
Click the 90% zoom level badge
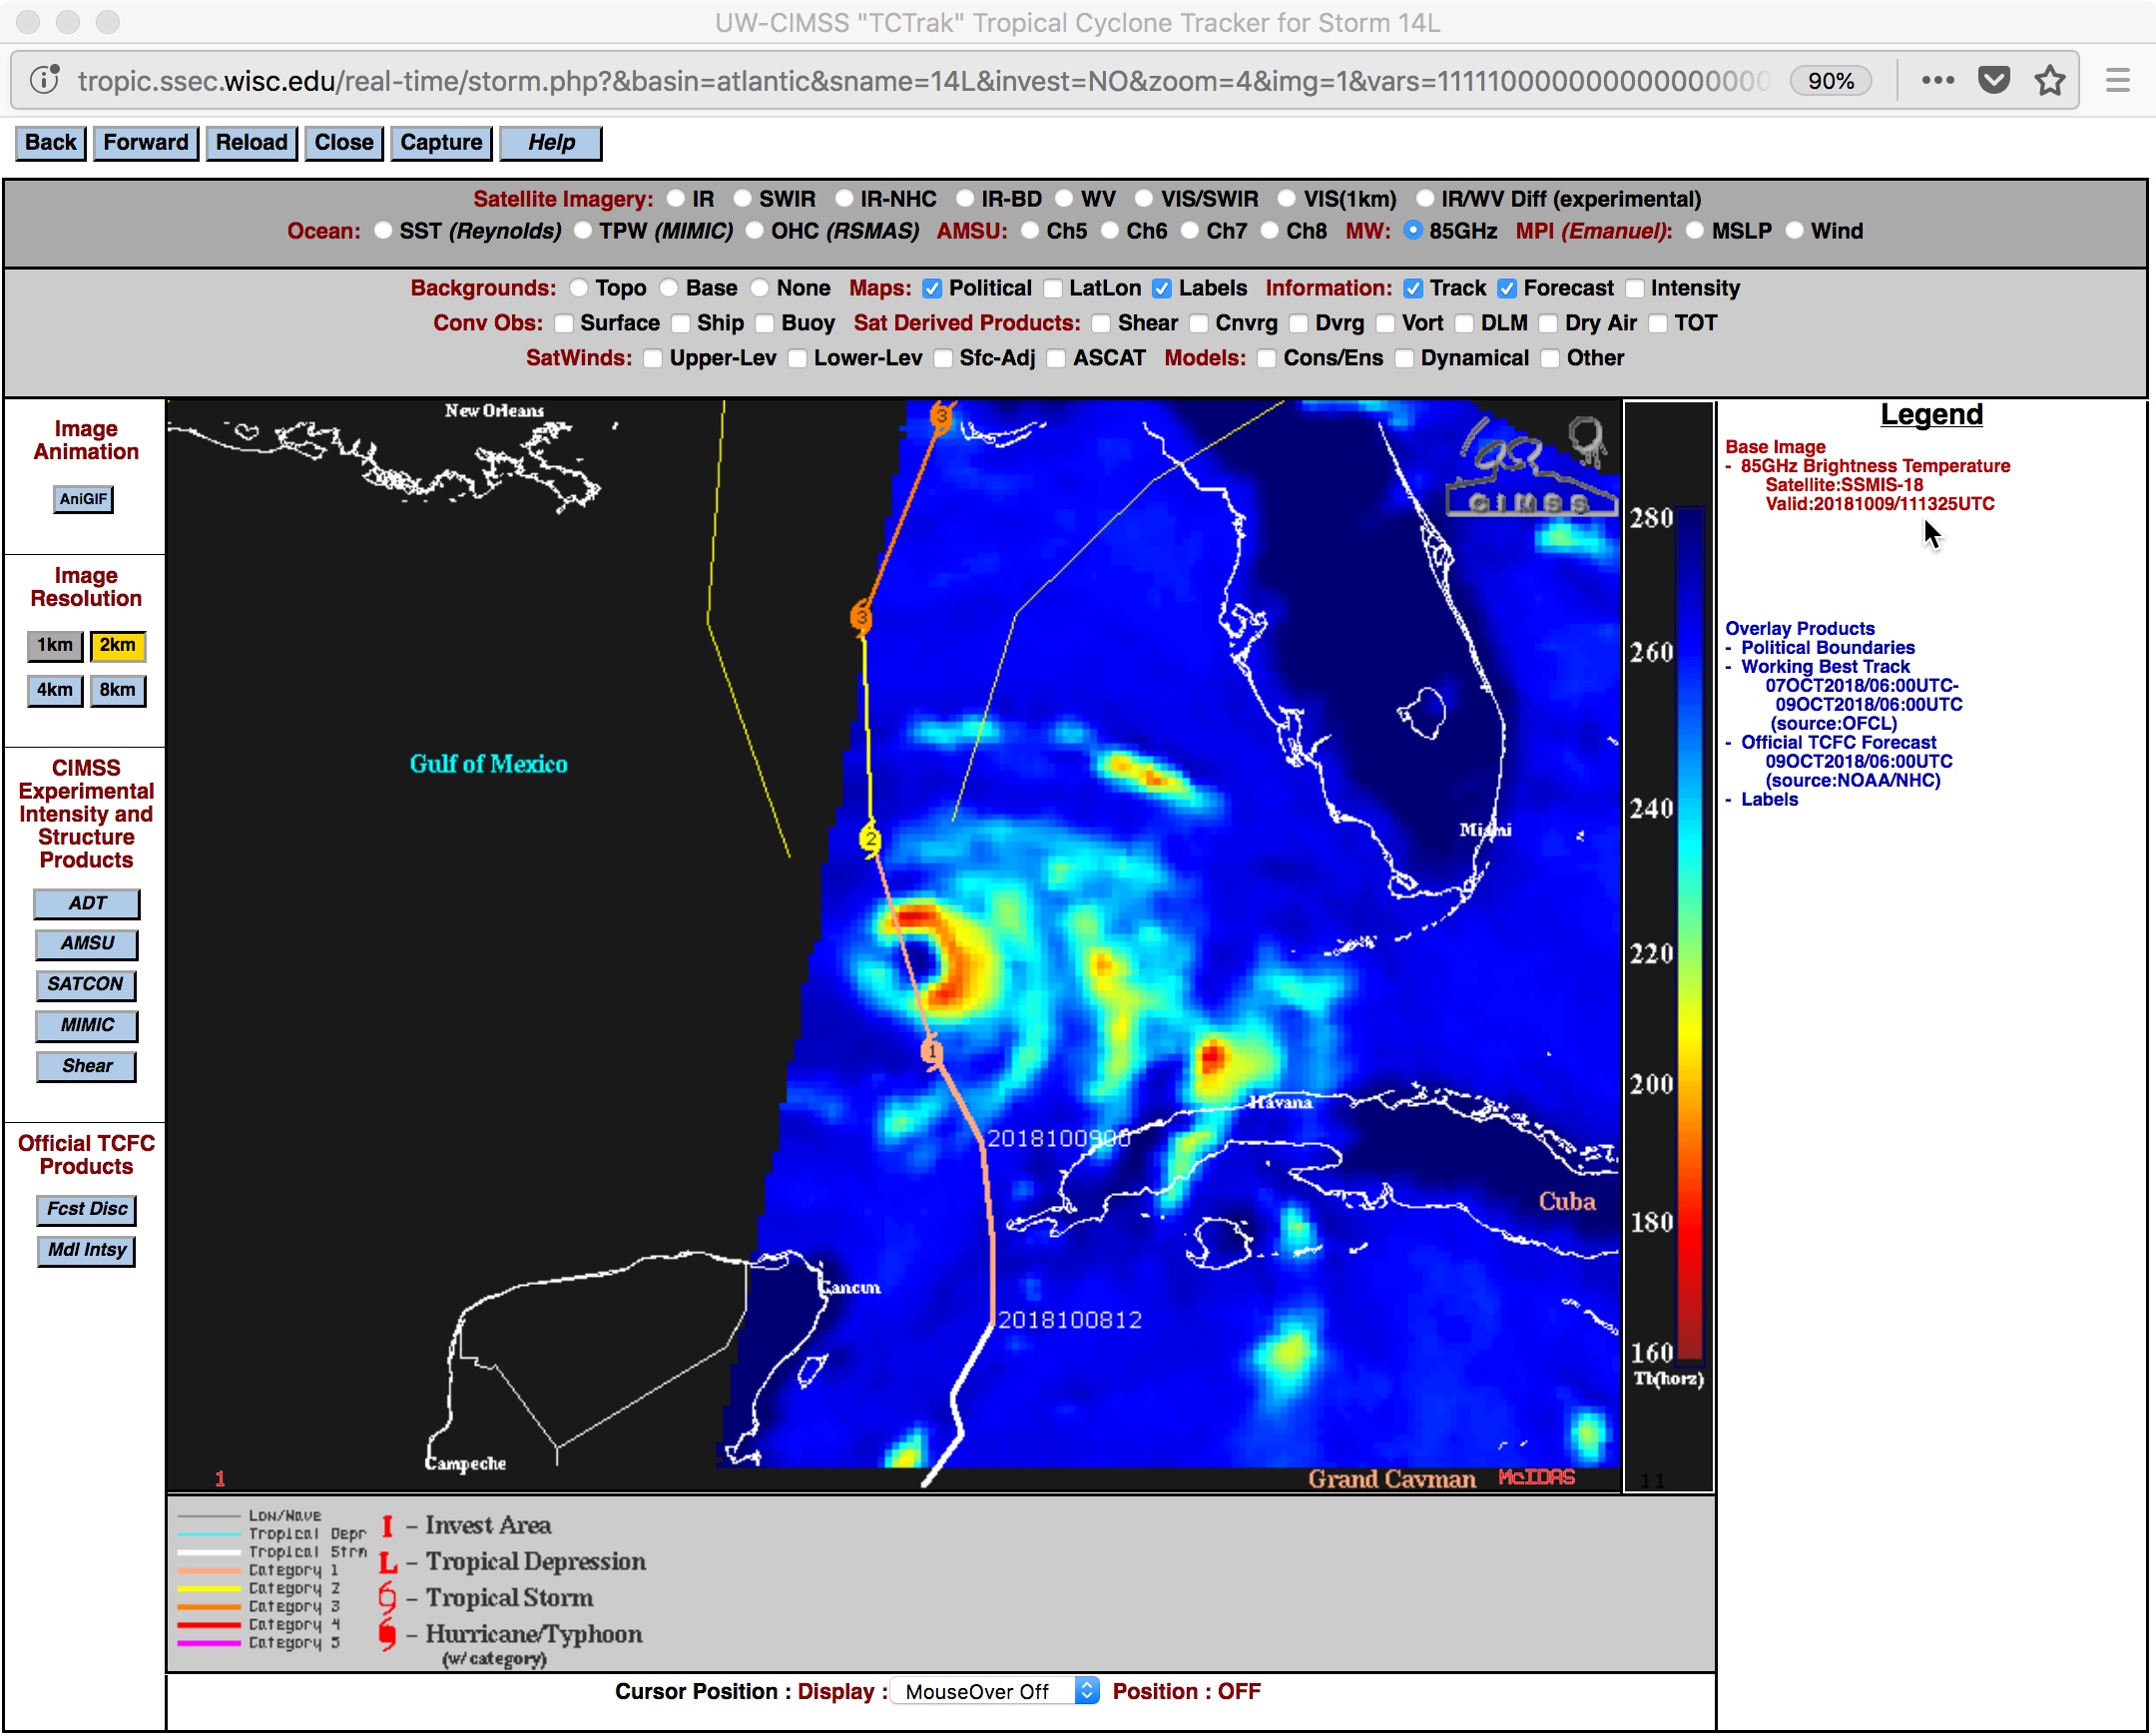pyautogui.click(x=1830, y=81)
